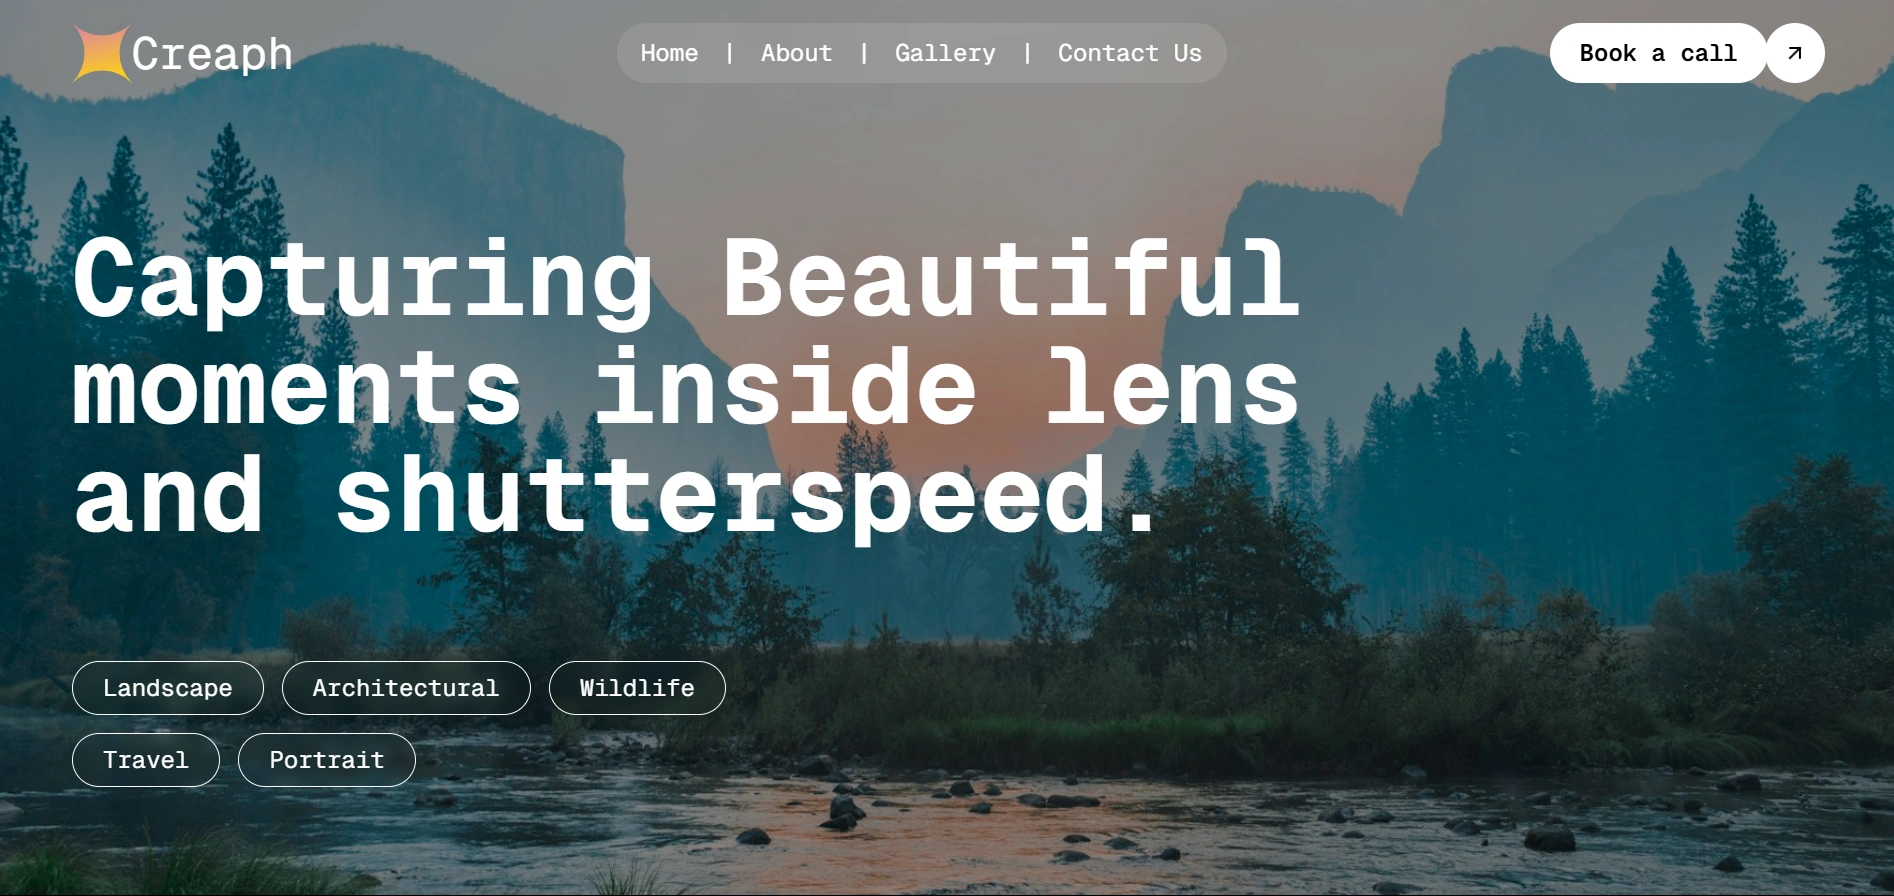Click the diagonal arrow icon button
The width and height of the screenshot is (1894, 896).
pyautogui.click(x=1795, y=53)
